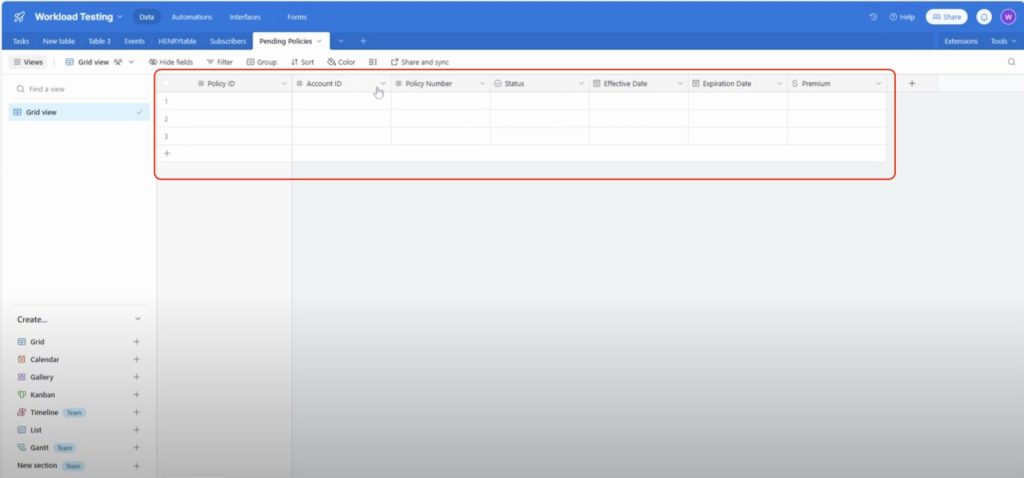The height and width of the screenshot is (478, 1024).
Task: Open the Premium field dropdown arrow
Action: click(878, 84)
